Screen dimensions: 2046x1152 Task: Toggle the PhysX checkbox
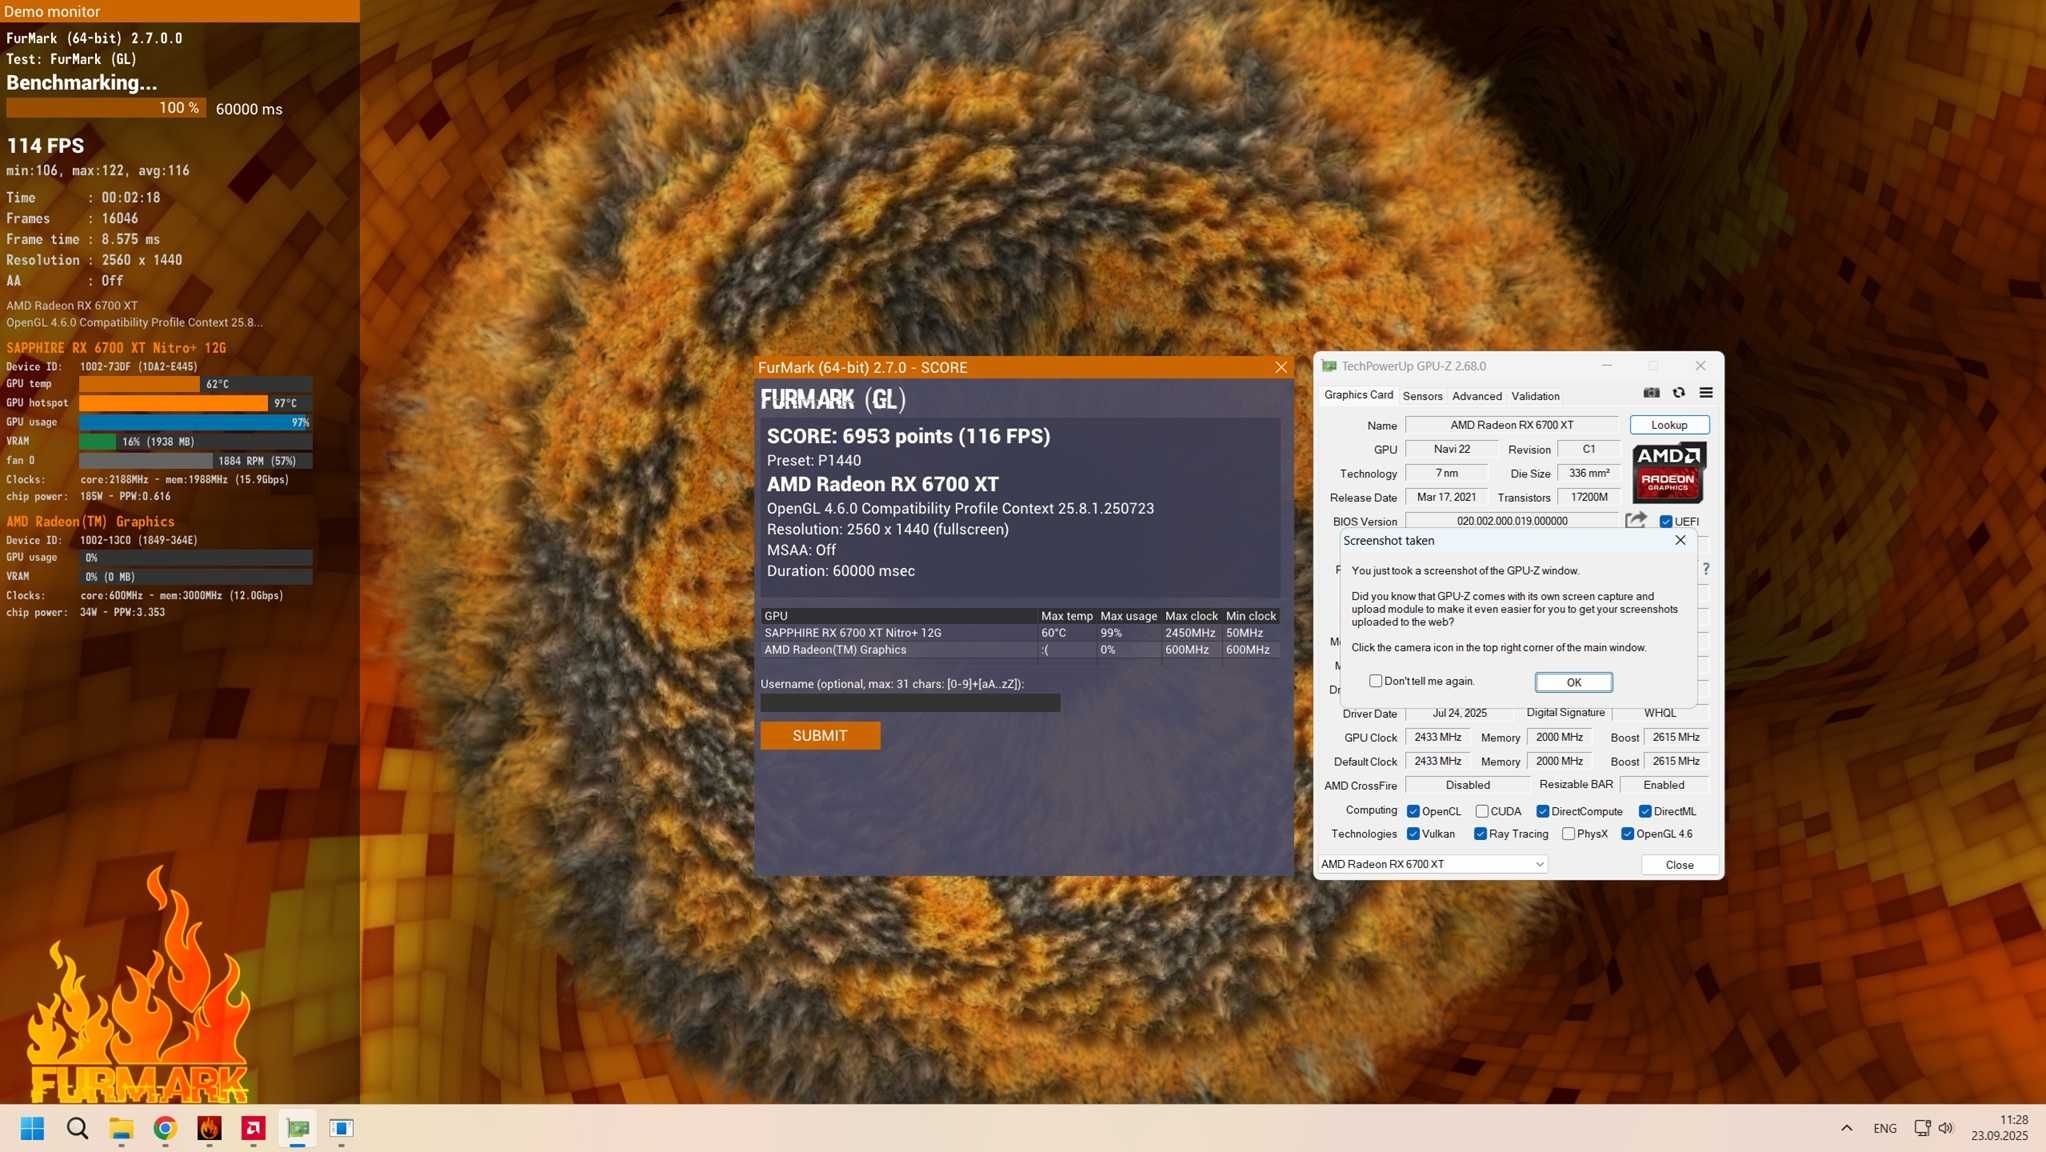[x=1568, y=834]
